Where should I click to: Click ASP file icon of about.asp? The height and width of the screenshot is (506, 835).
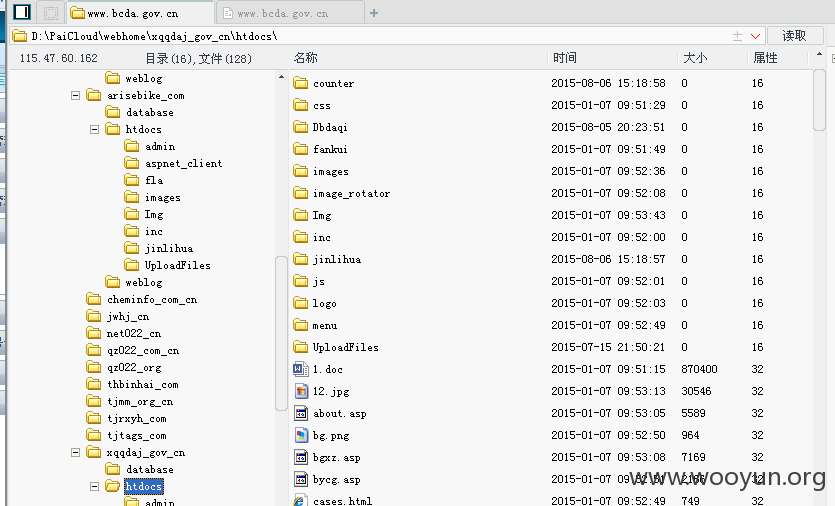301,413
